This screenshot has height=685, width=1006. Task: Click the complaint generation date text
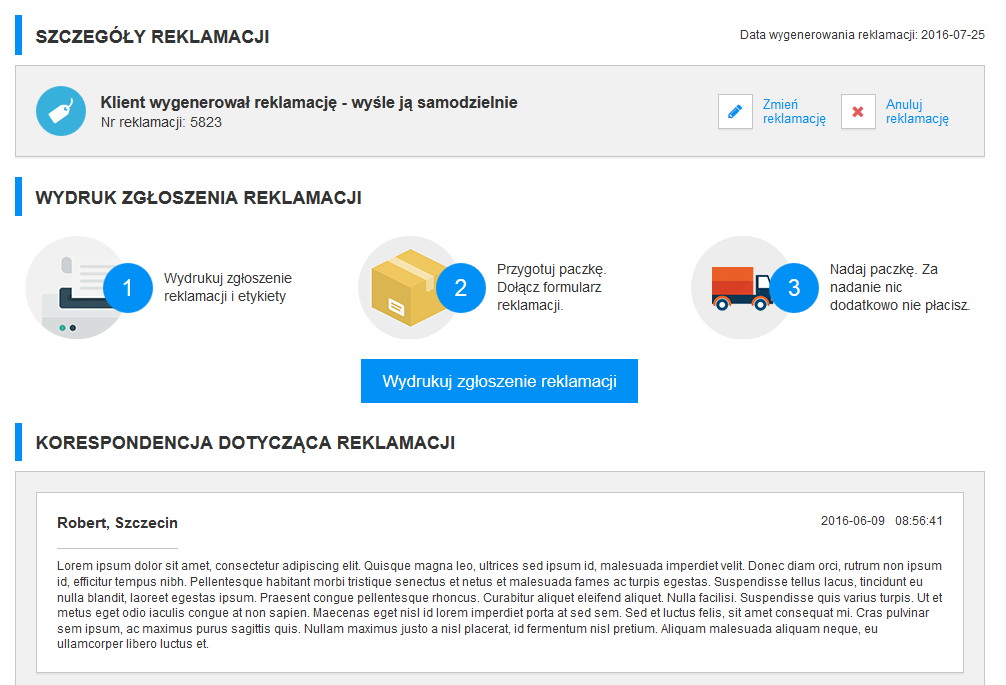coord(862,35)
